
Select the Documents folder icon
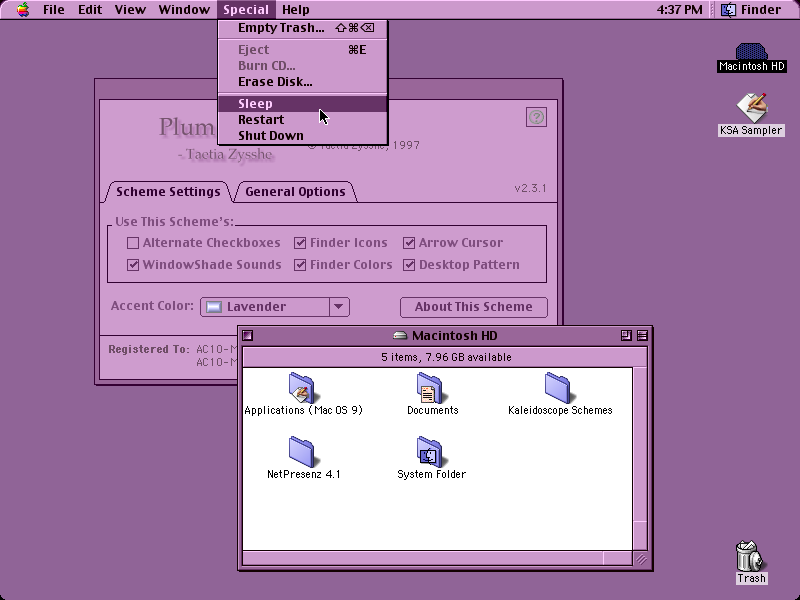coord(430,388)
